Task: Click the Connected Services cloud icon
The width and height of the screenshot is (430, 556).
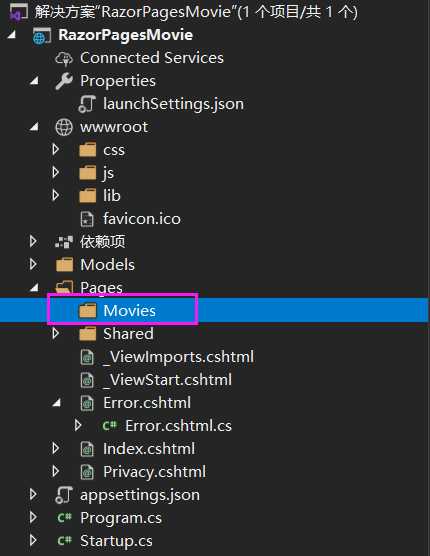Action: (x=64, y=58)
